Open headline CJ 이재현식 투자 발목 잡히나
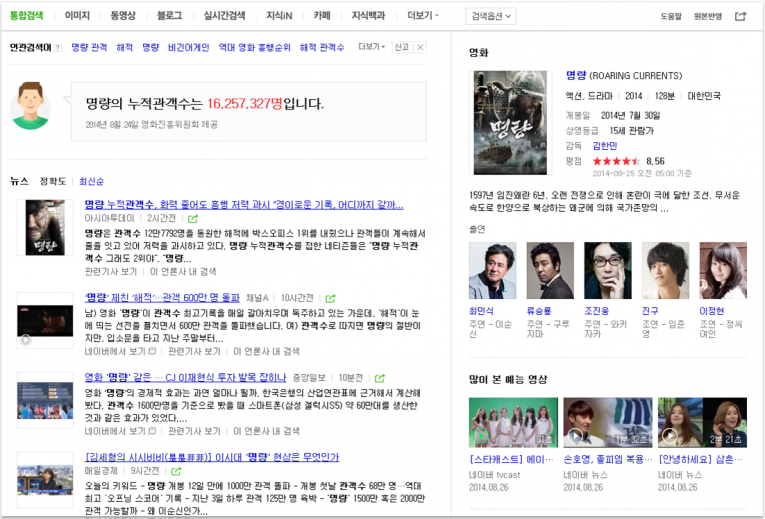This screenshot has width=765, height=519. pyautogui.click(x=185, y=378)
